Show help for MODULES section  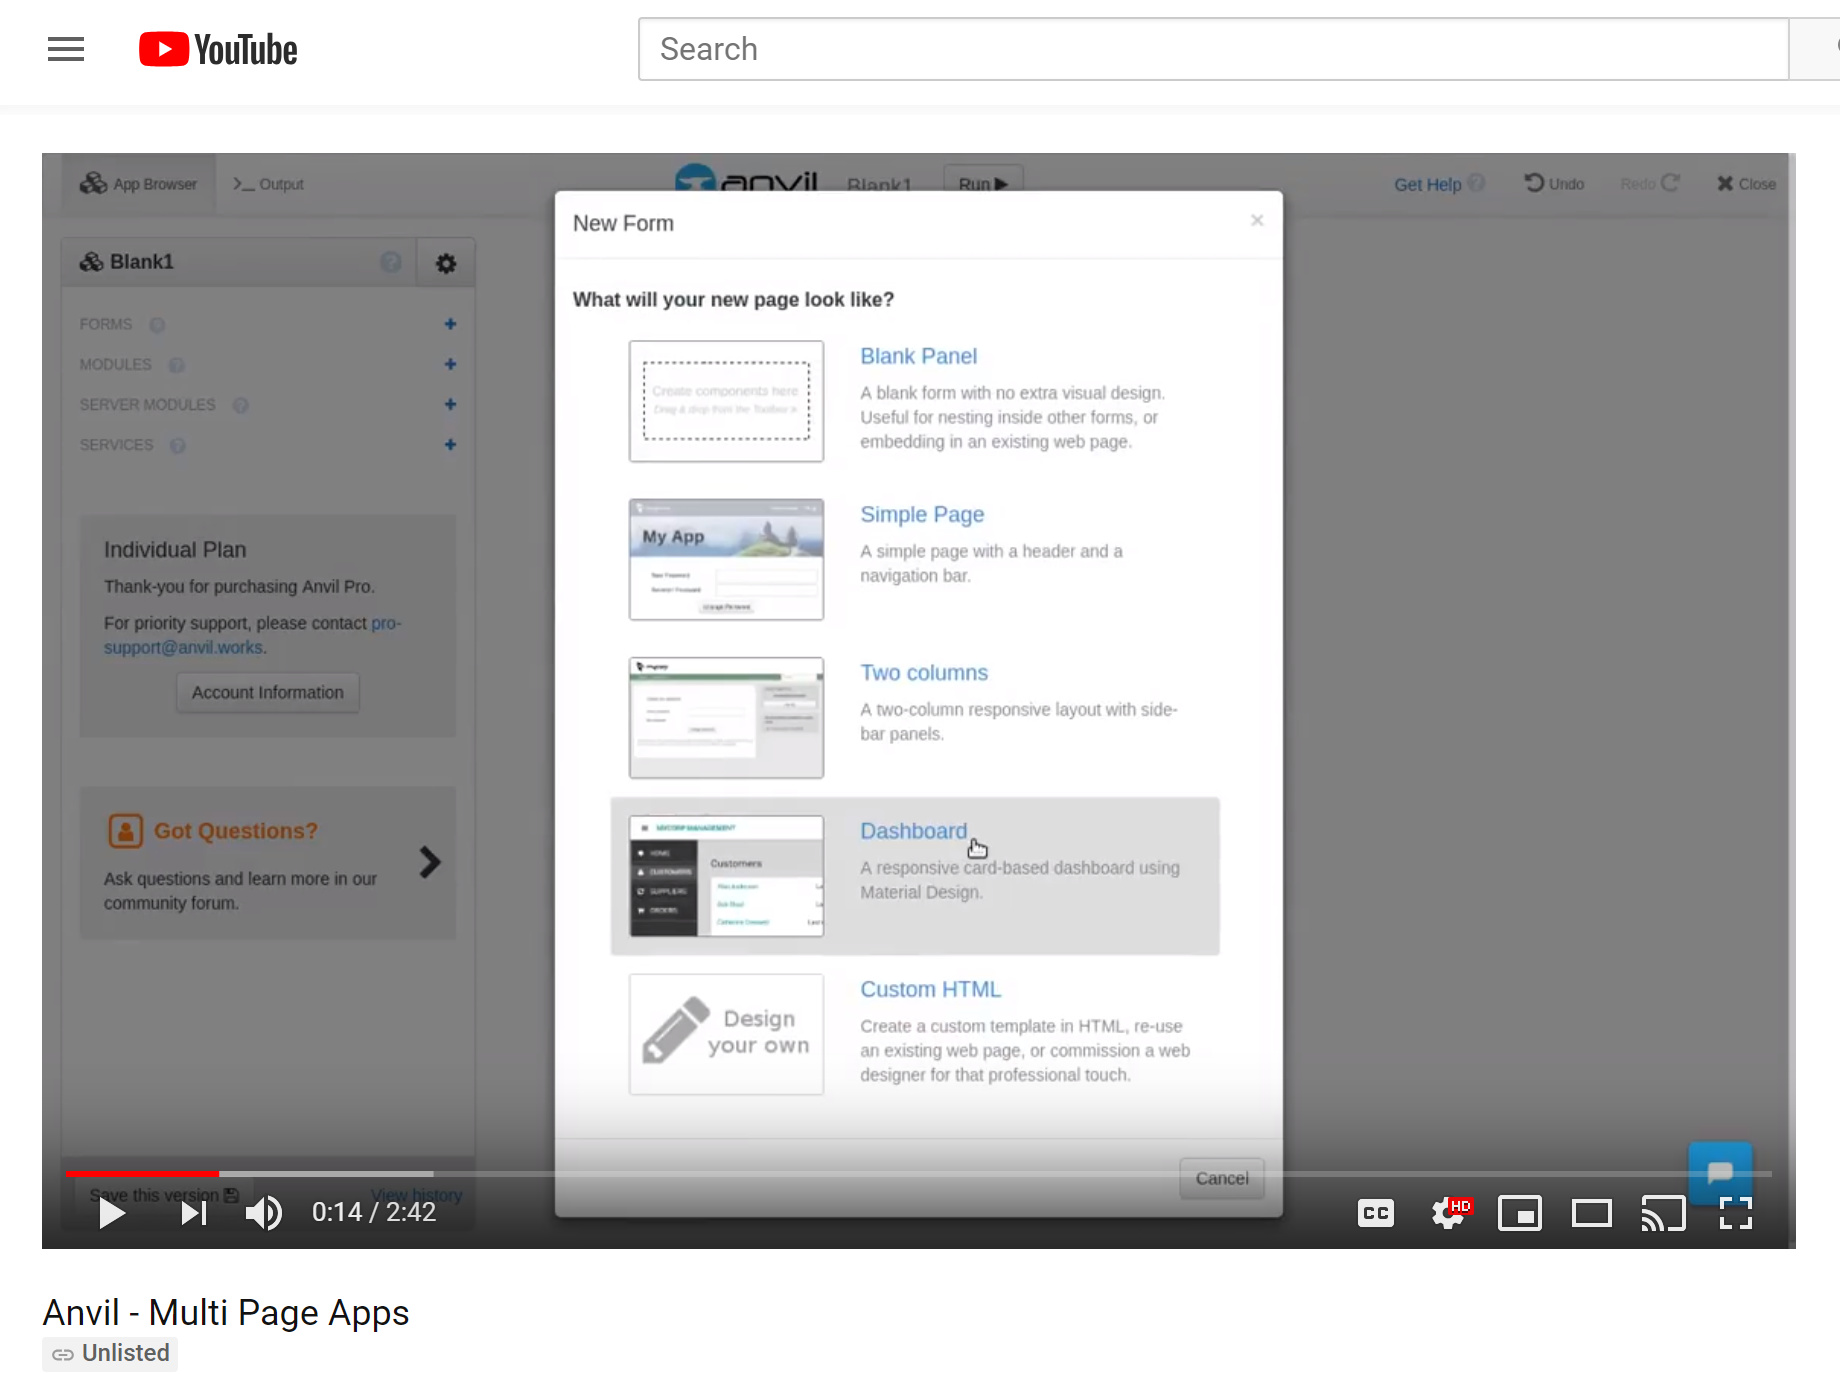(177, 365)
